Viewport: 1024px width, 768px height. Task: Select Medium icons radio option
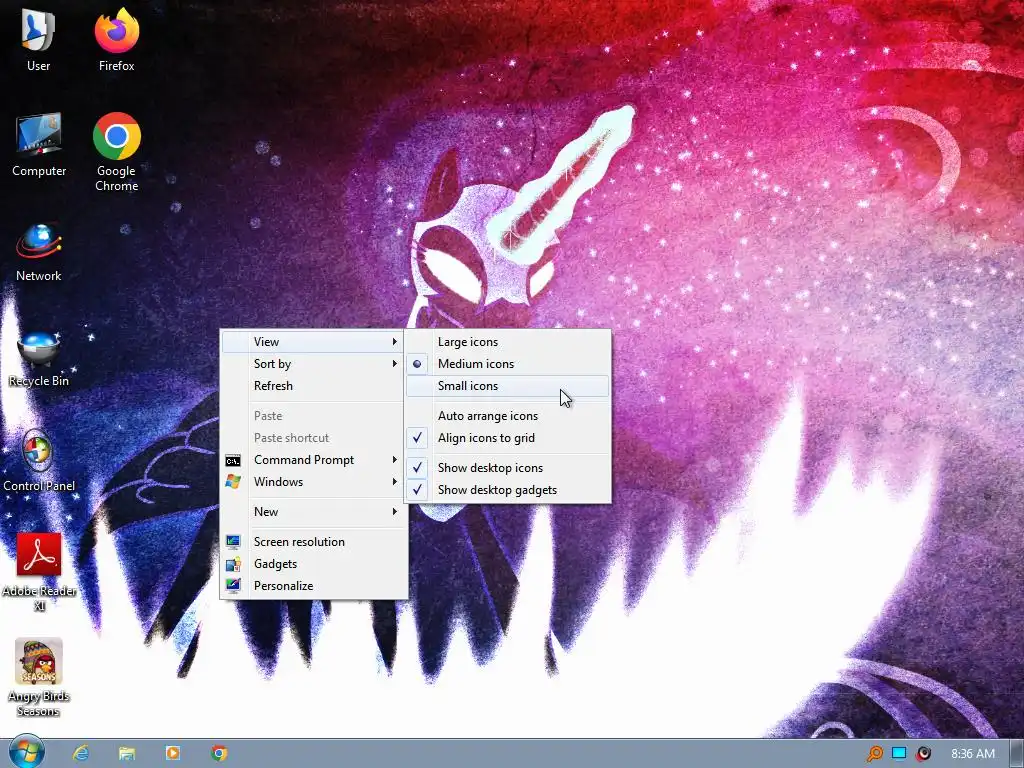(507, 364)
